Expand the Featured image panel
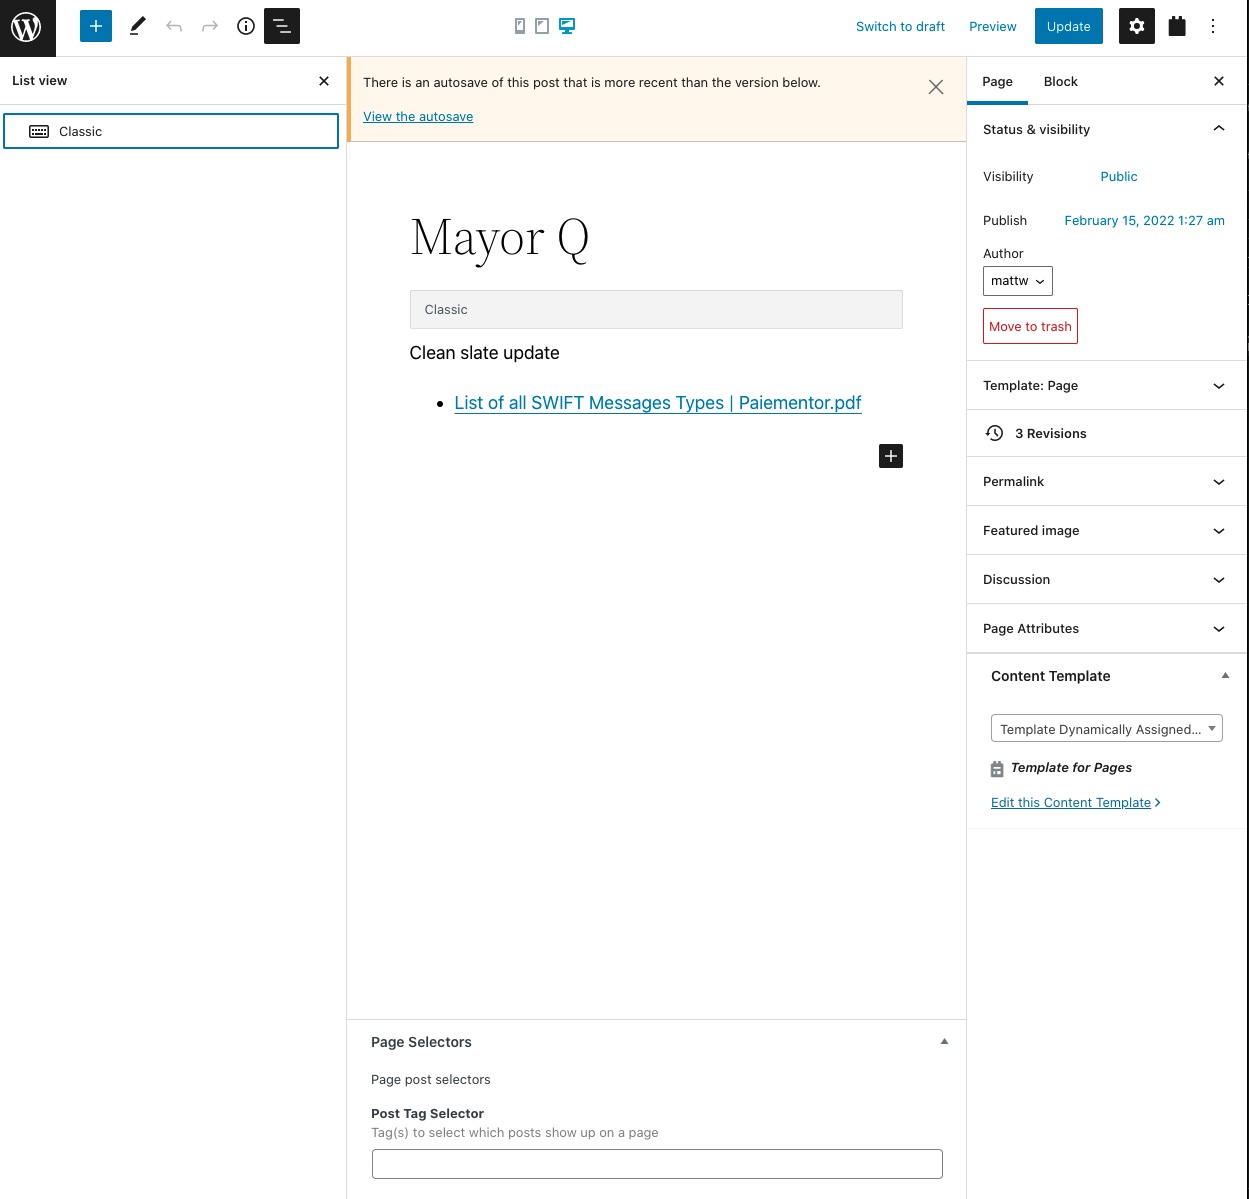 [x=1106, y=531]
